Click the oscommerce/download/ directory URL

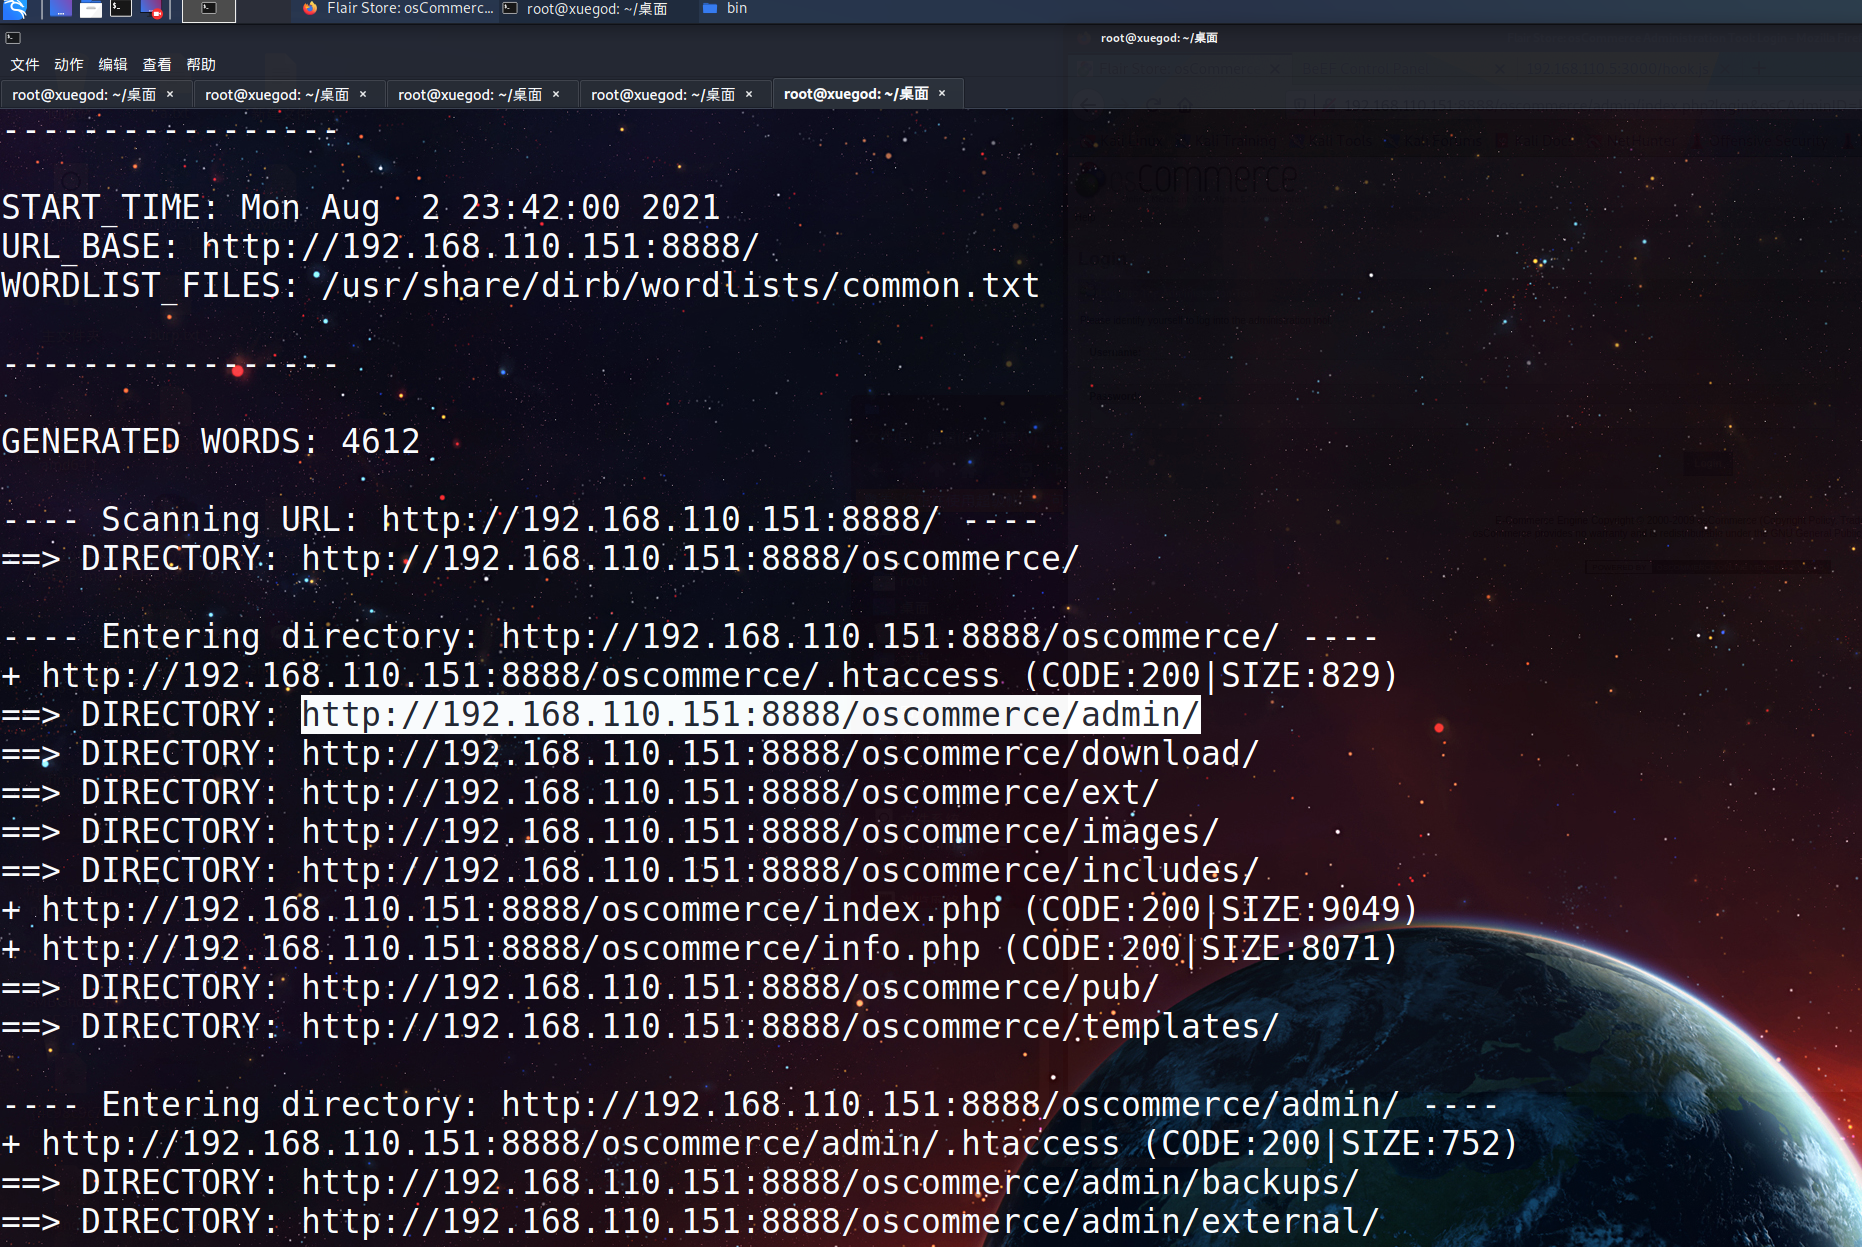coord(780,754)
